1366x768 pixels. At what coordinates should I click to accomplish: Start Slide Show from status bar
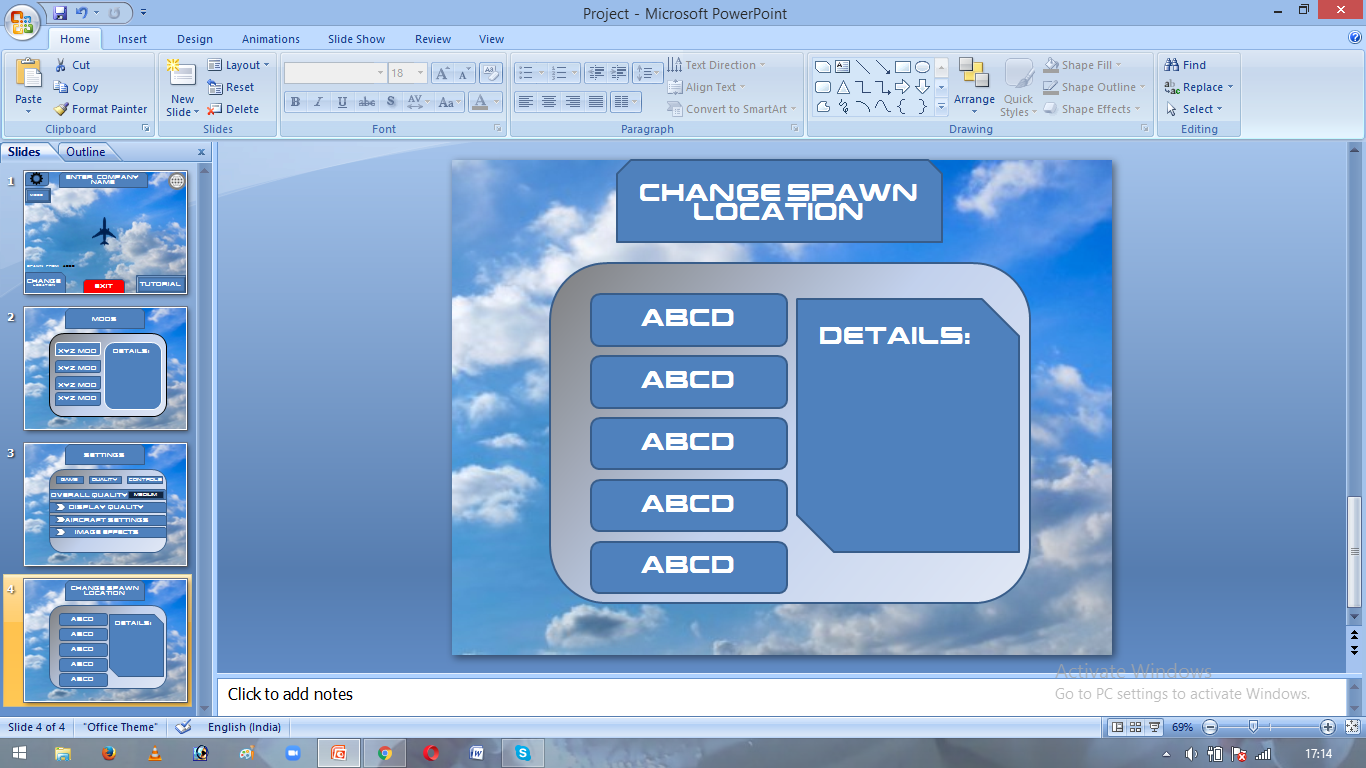coord(1155,727)
